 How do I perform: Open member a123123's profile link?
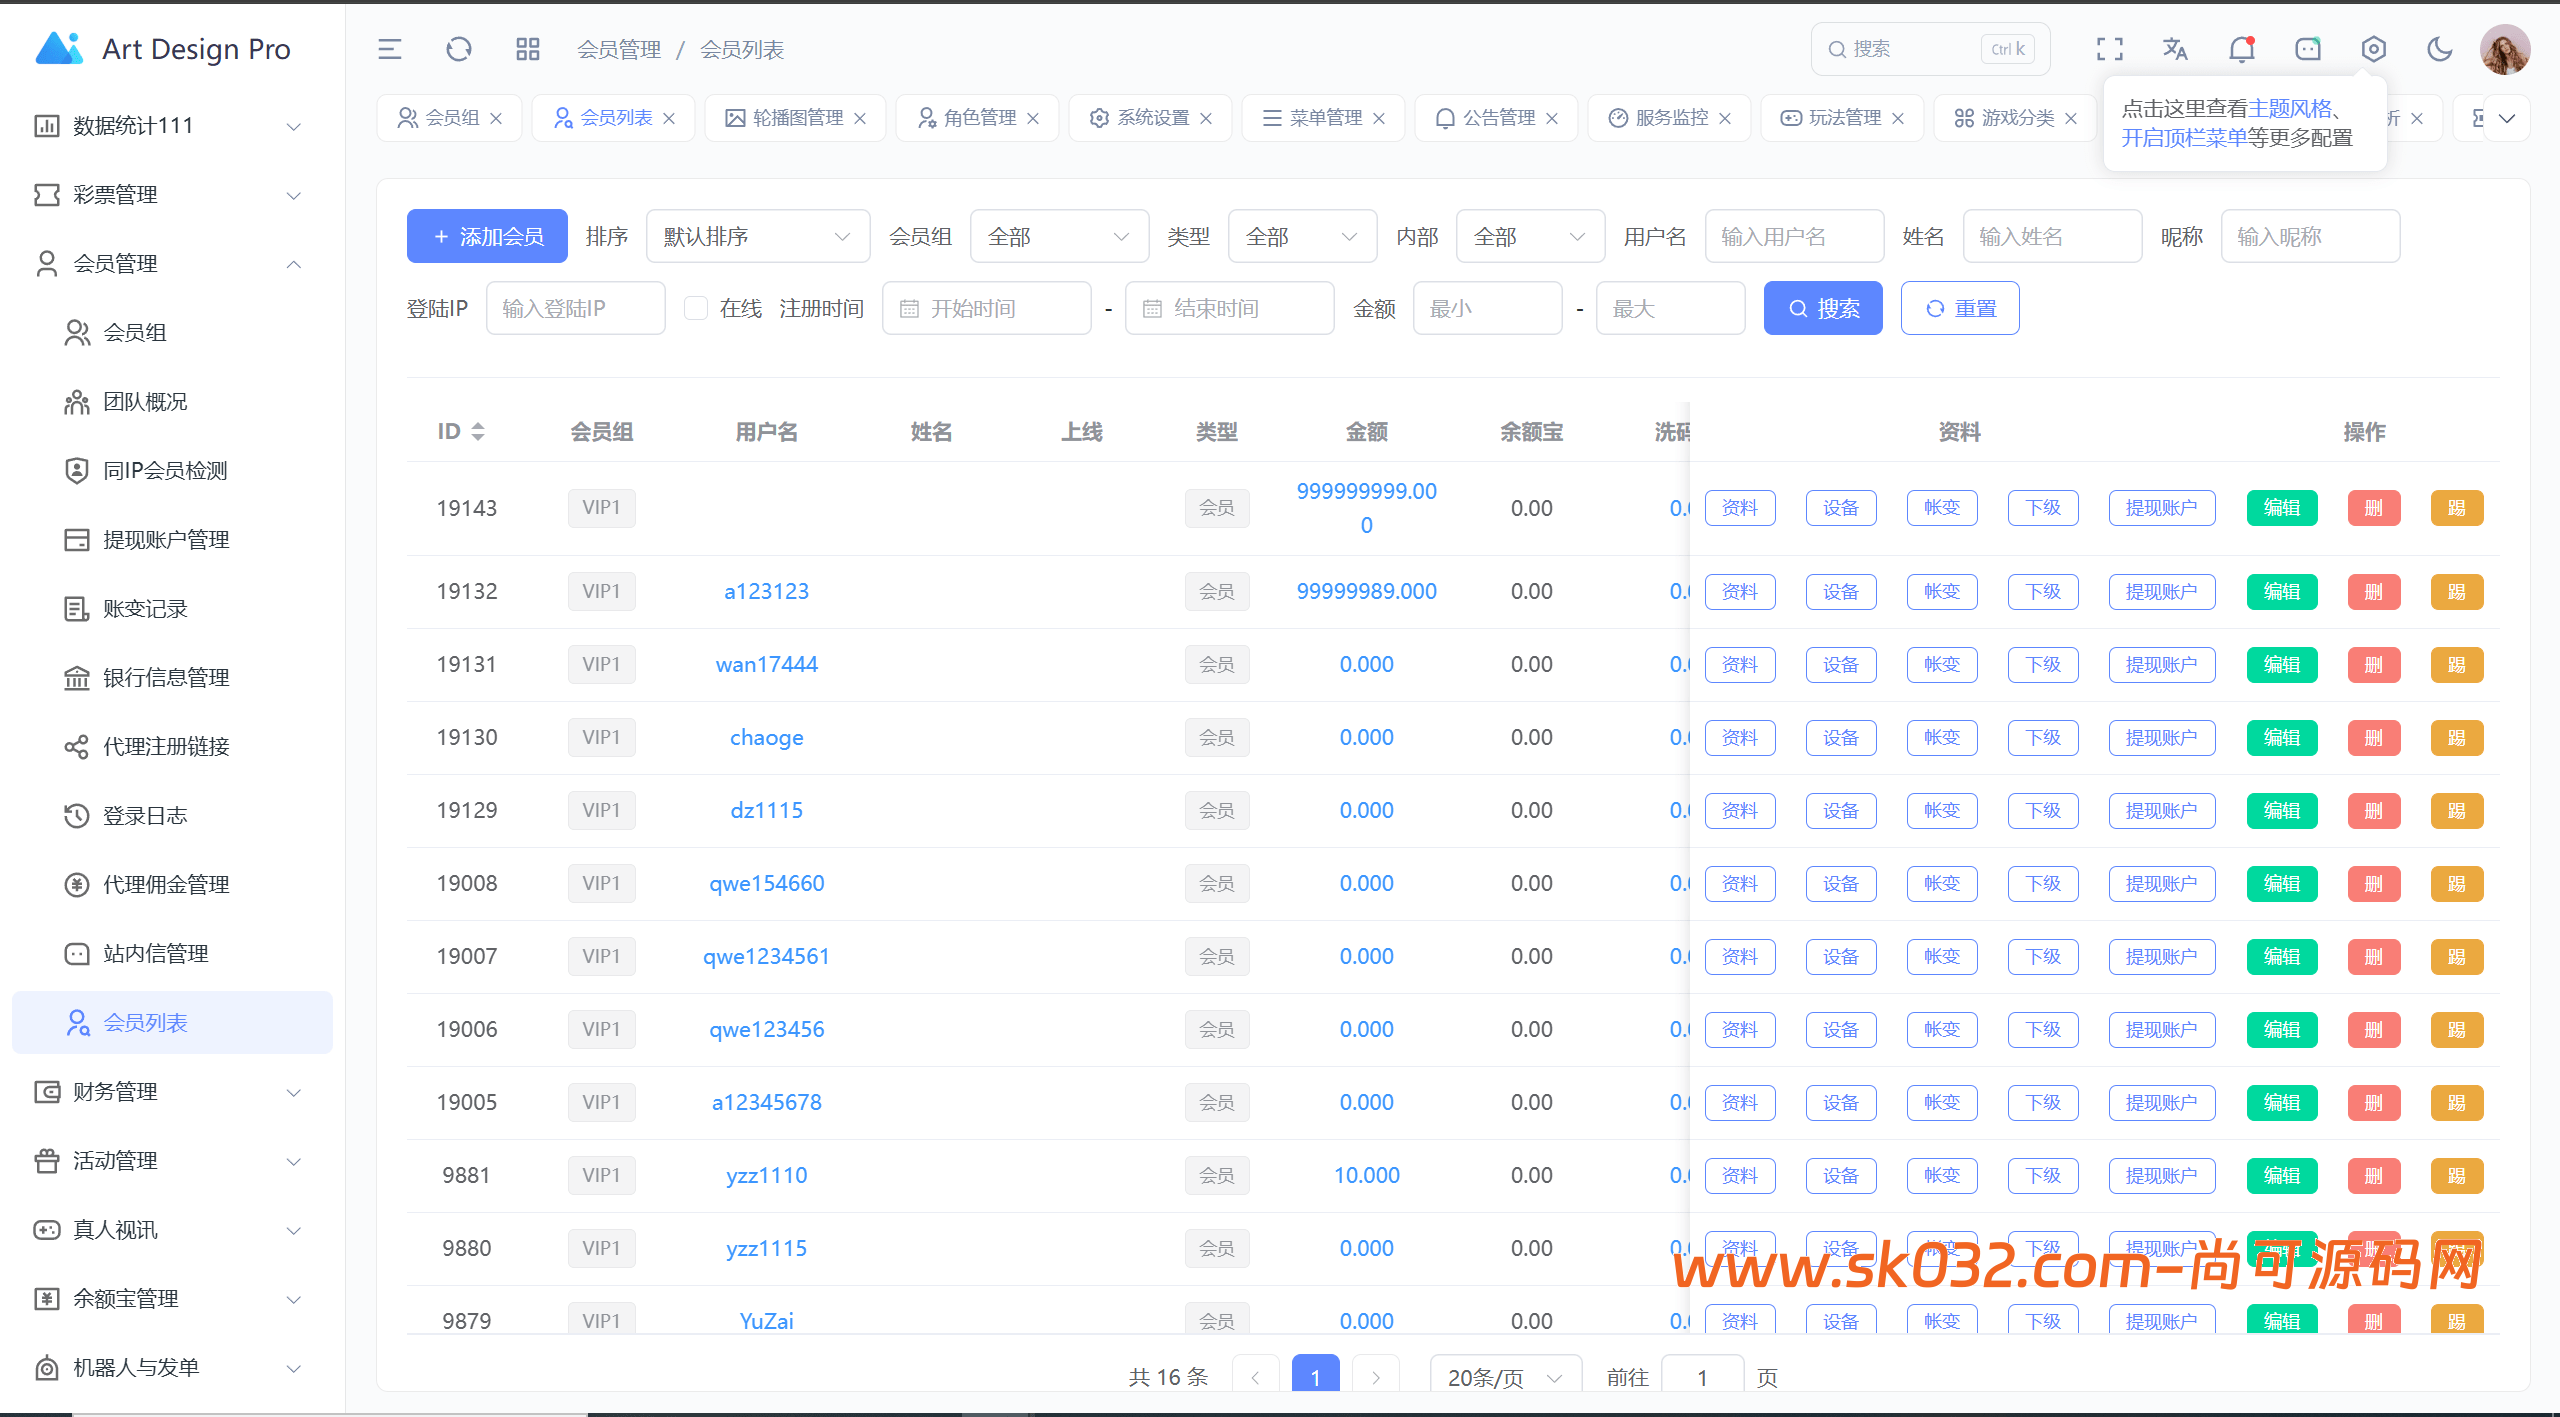(766, 591)
